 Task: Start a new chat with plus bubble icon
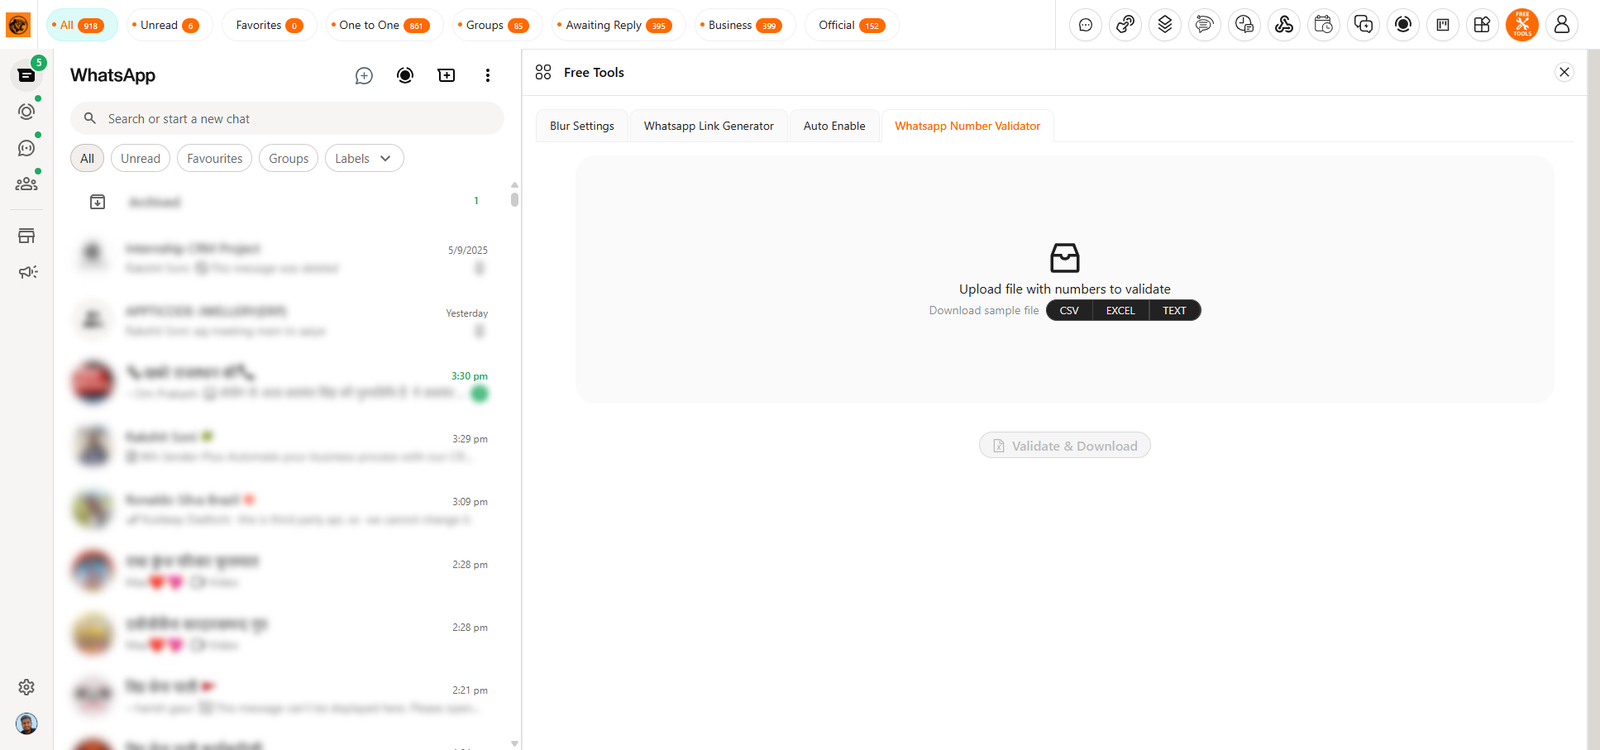[364, 76]
